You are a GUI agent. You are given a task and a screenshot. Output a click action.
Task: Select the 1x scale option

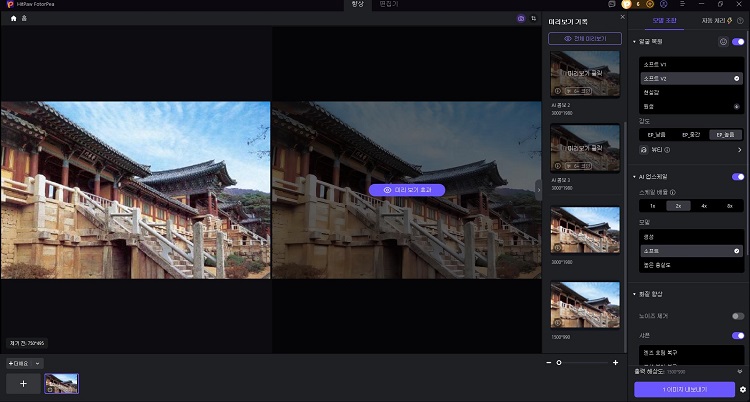[652, 206]
